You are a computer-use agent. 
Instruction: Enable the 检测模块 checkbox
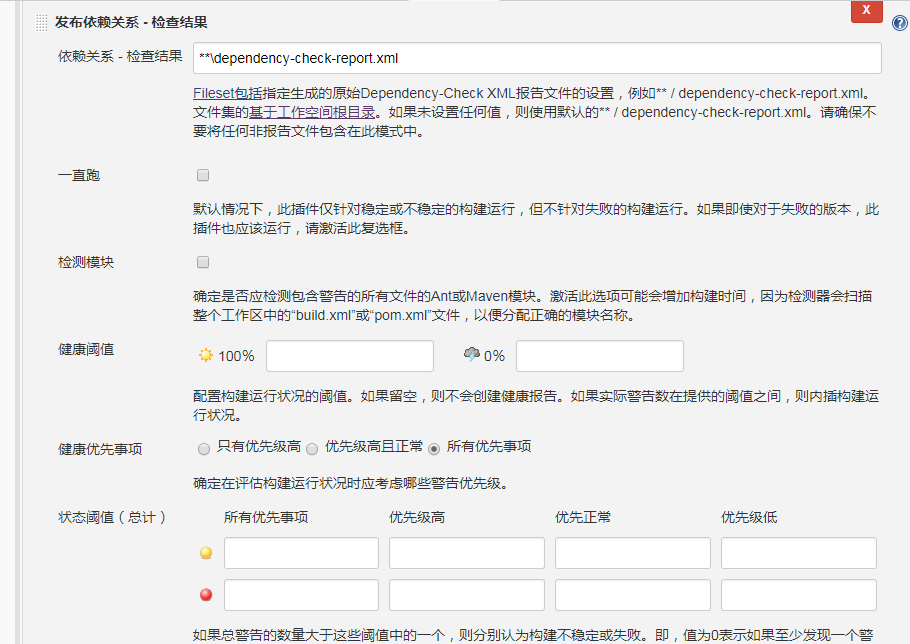203,262
